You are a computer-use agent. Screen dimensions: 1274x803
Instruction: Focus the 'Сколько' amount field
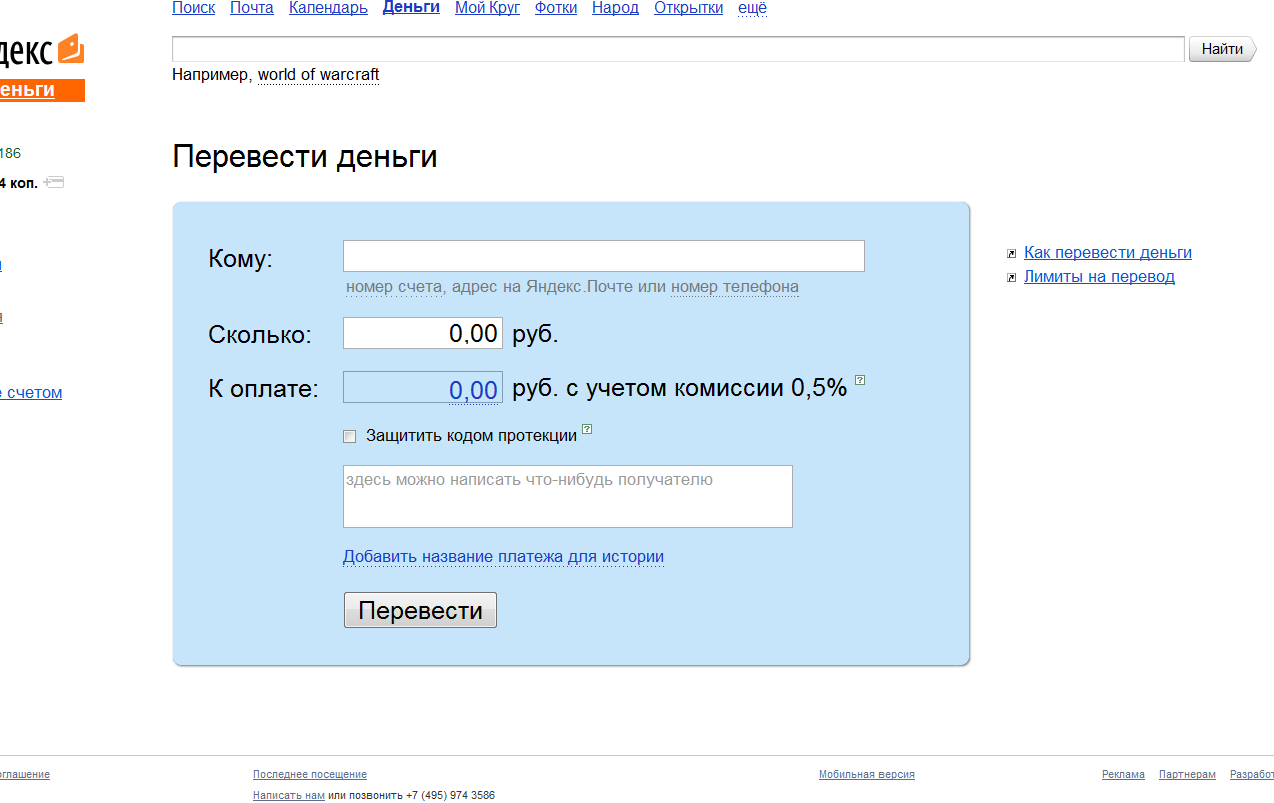pyautogui.click(x=423, y=333)
